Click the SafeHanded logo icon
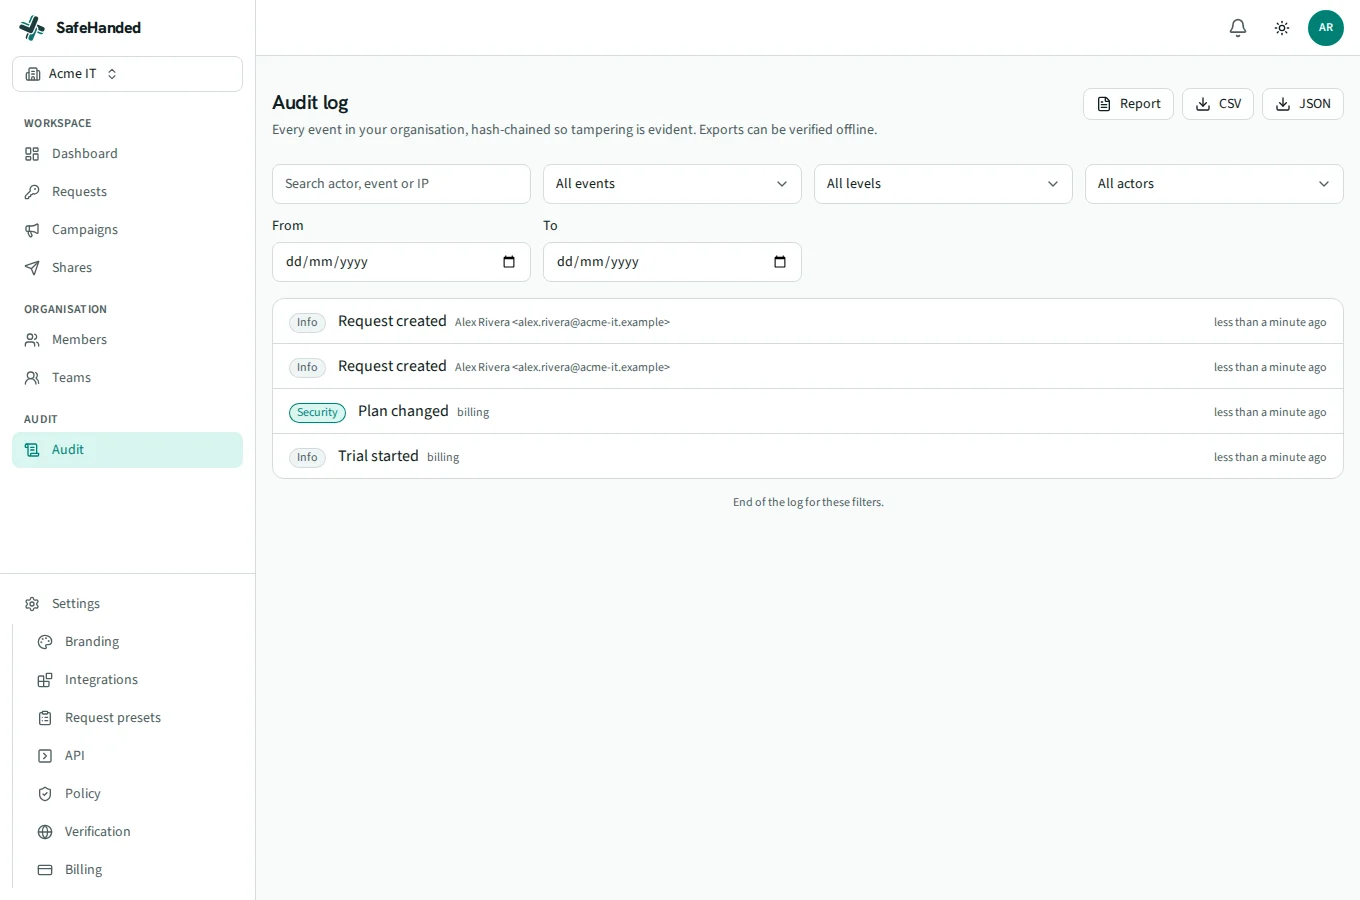 (x=32, y=28)
